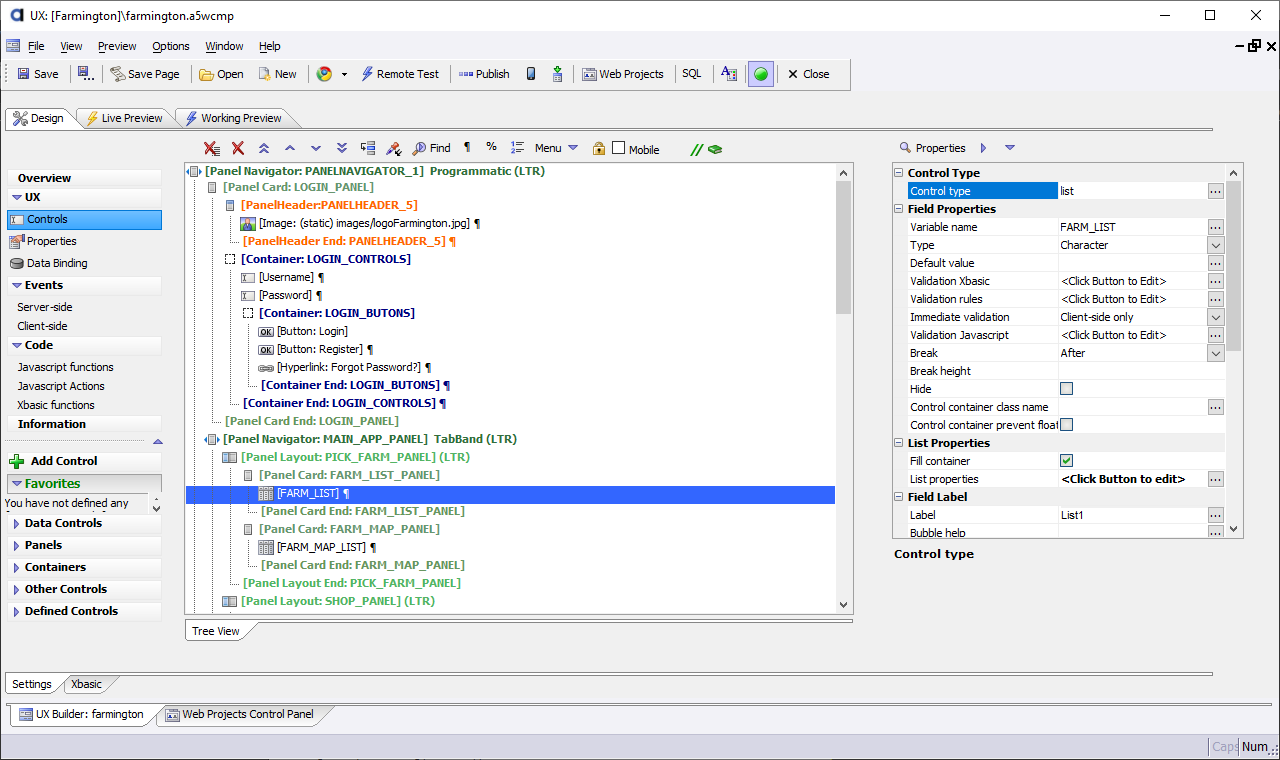Select FARM_MAP_LIST tree item

pos(321,547)
